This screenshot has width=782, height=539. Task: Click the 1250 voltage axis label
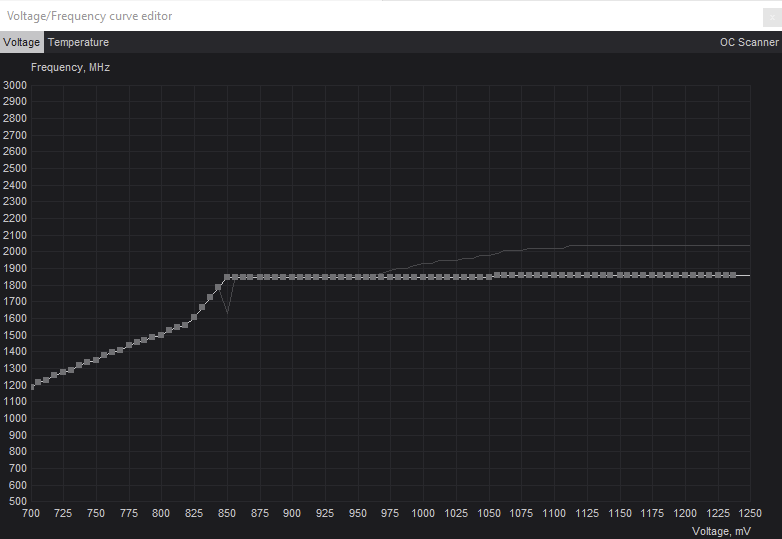click(750, 514)
